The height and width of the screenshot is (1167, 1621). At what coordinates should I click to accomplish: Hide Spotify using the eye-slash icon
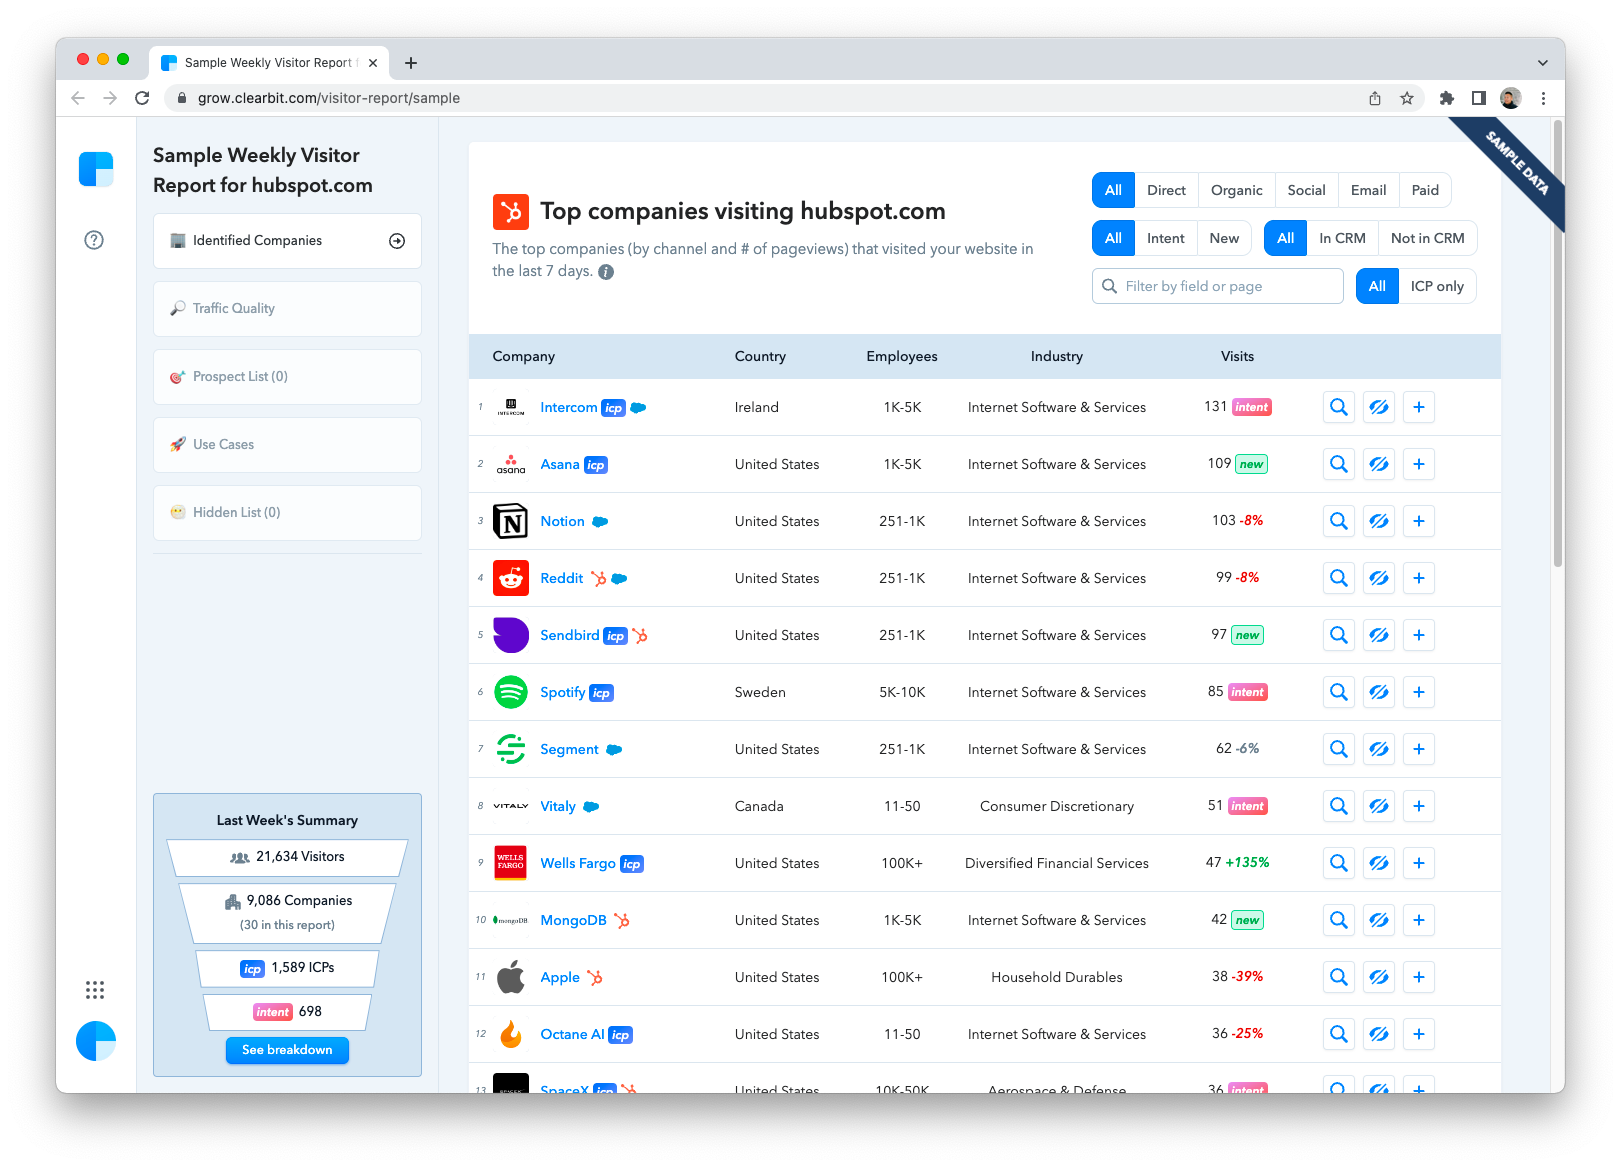coord(1379,692)
